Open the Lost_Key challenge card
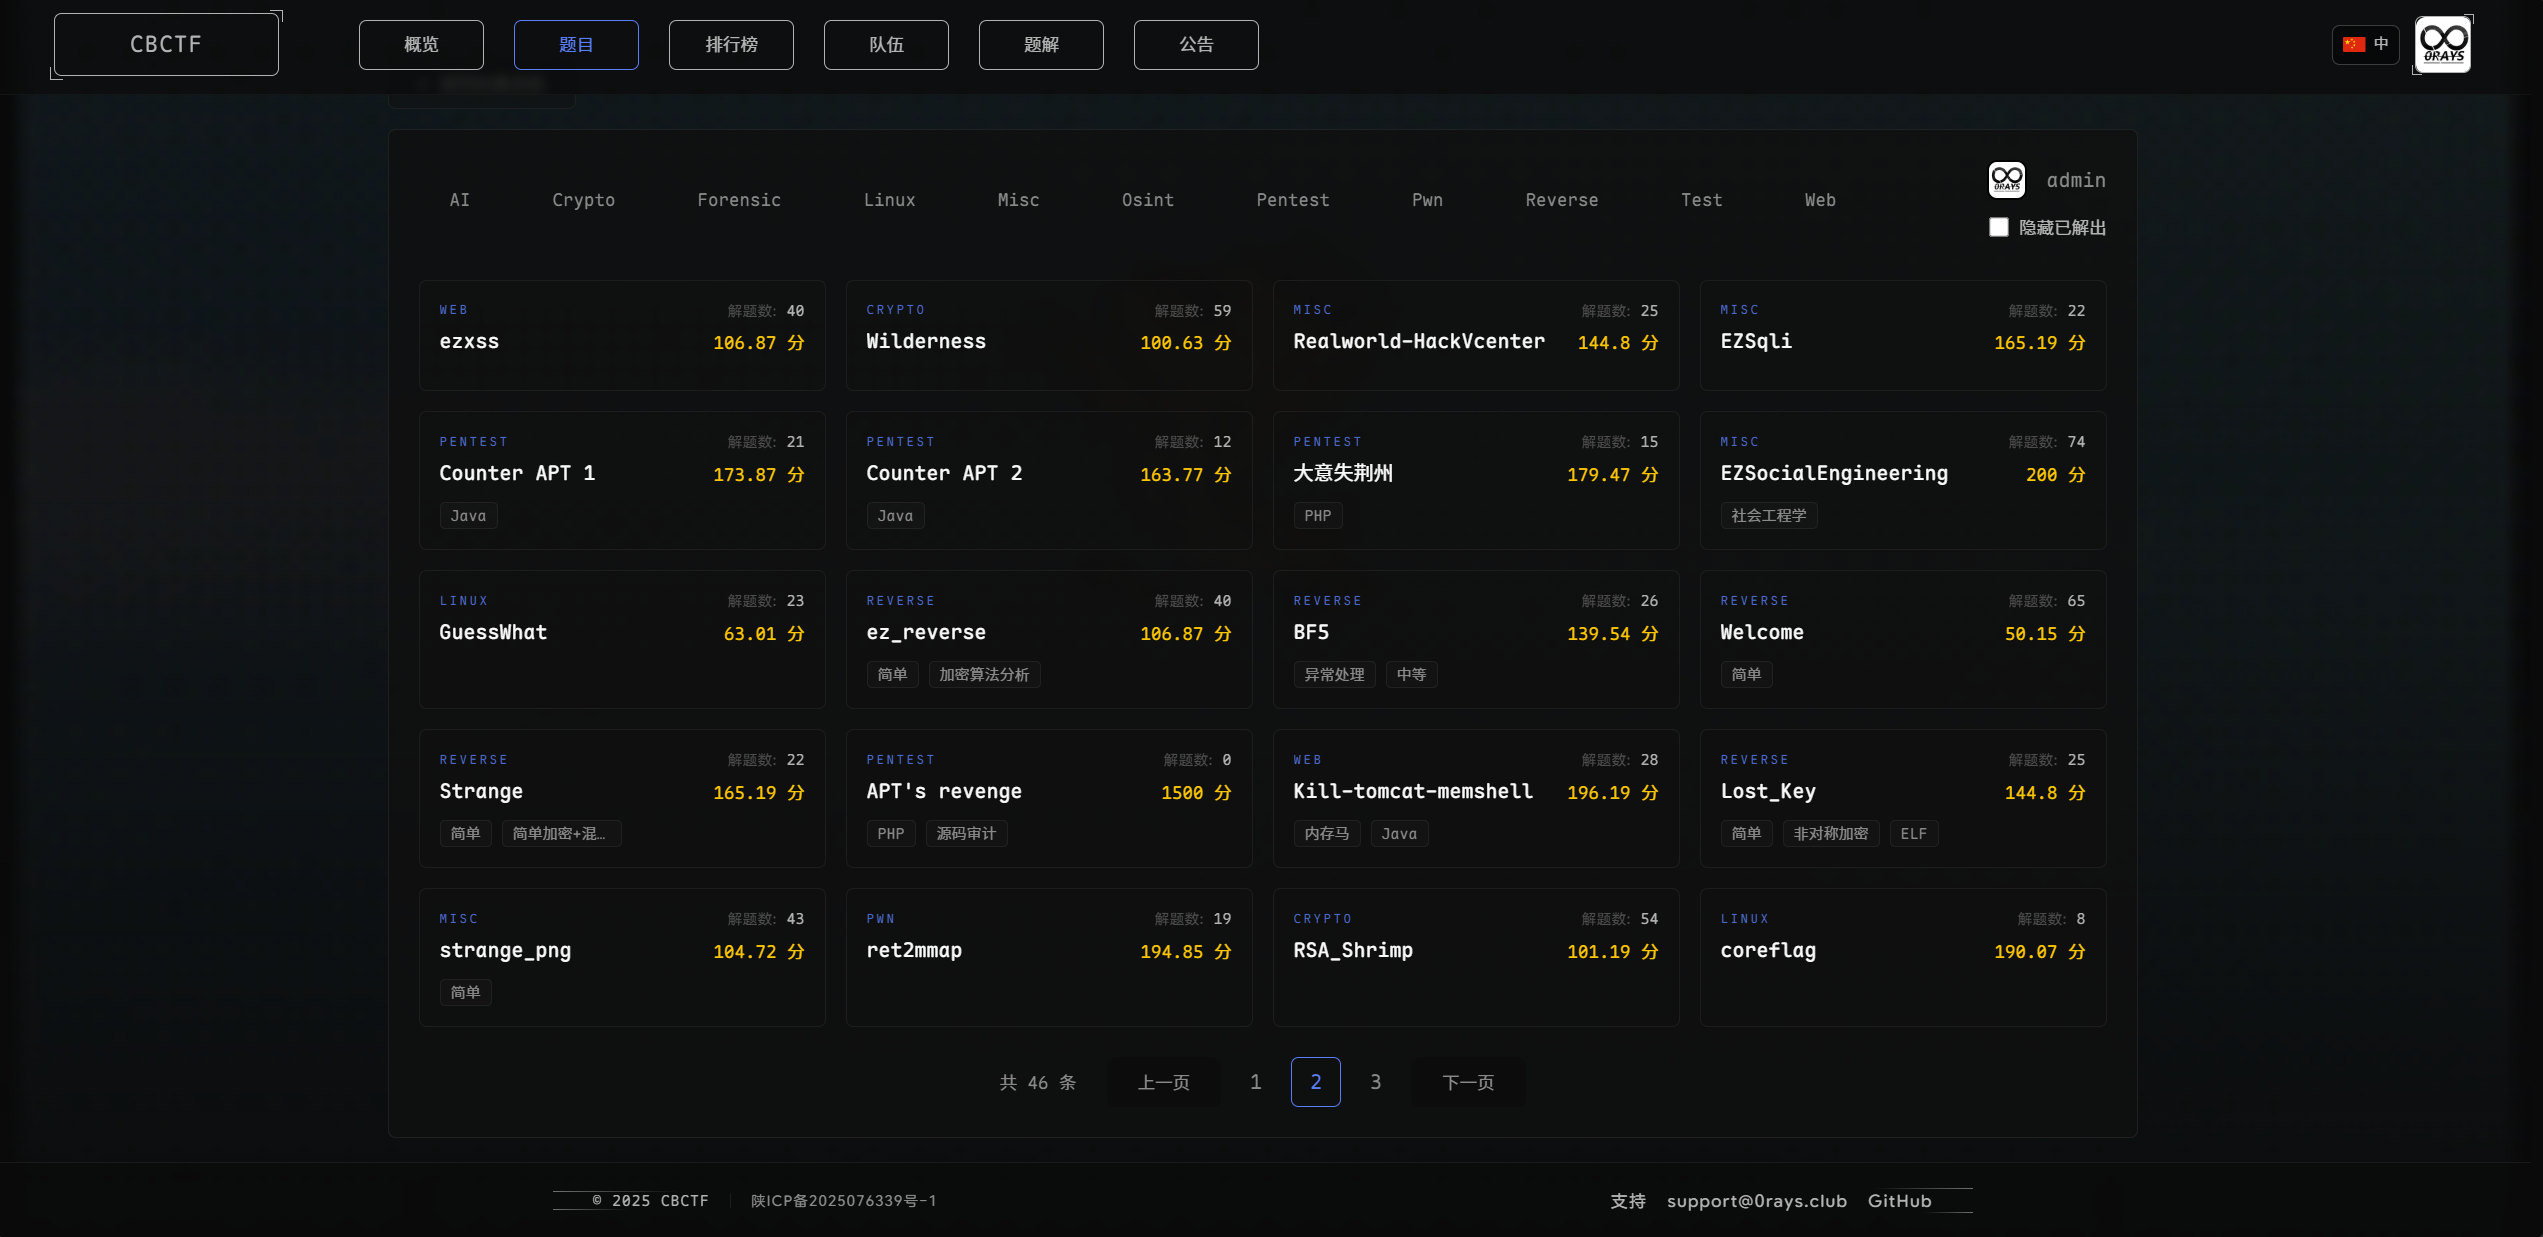 point(1903,798)
